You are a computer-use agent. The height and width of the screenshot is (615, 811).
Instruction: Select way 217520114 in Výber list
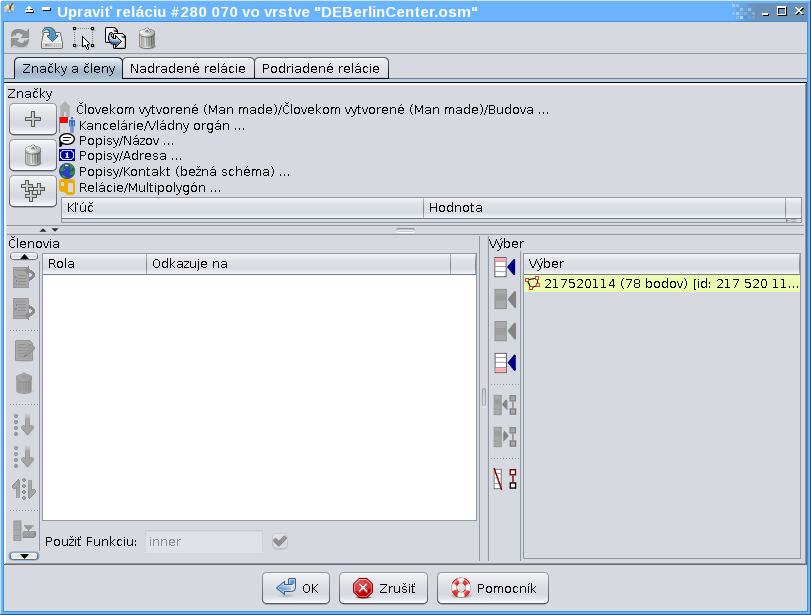[660, 284]
